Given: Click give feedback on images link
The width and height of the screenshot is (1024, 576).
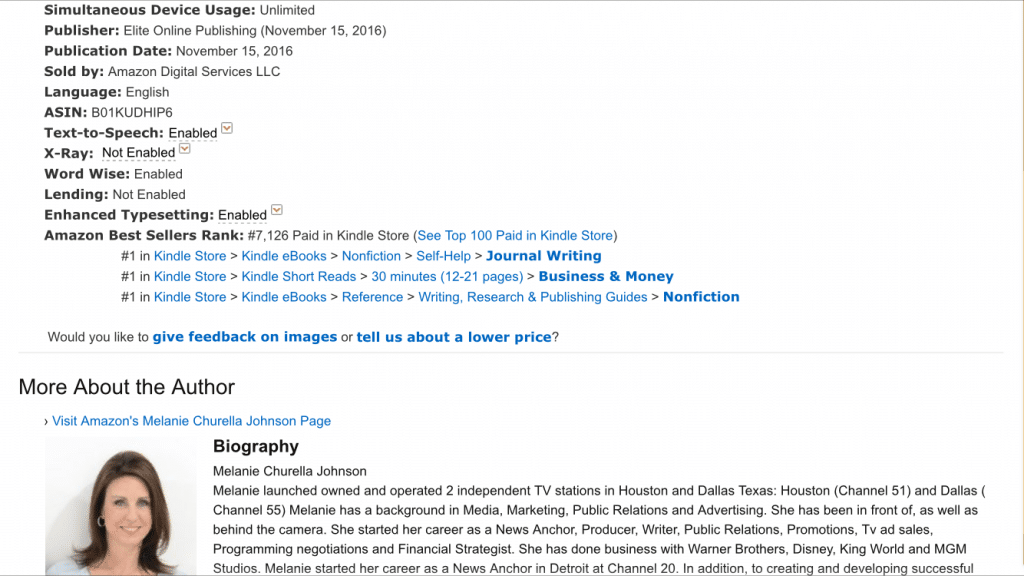Looking at the screenshot, I should coord(245,337).
